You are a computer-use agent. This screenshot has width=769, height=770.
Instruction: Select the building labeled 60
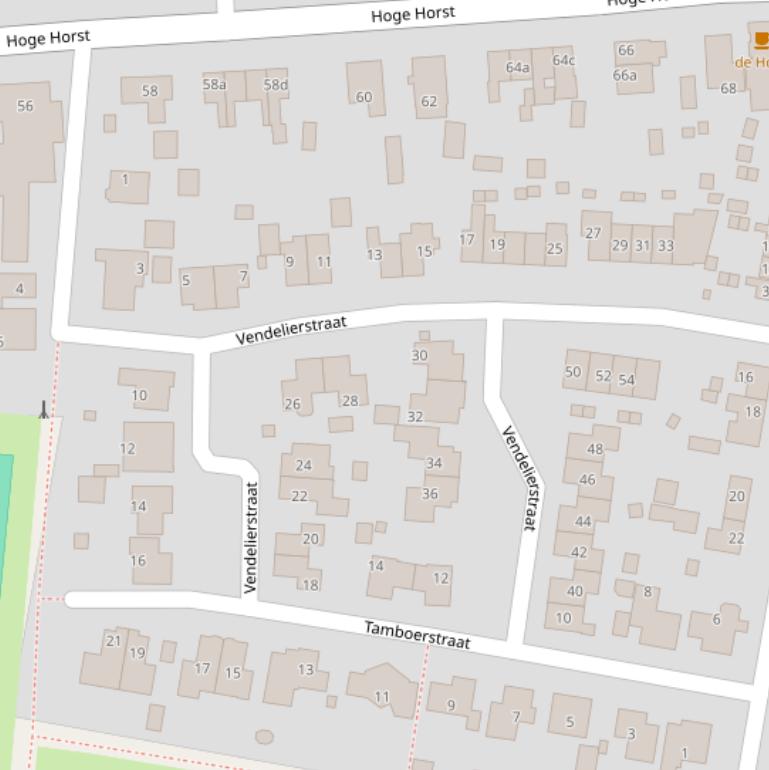364,97
